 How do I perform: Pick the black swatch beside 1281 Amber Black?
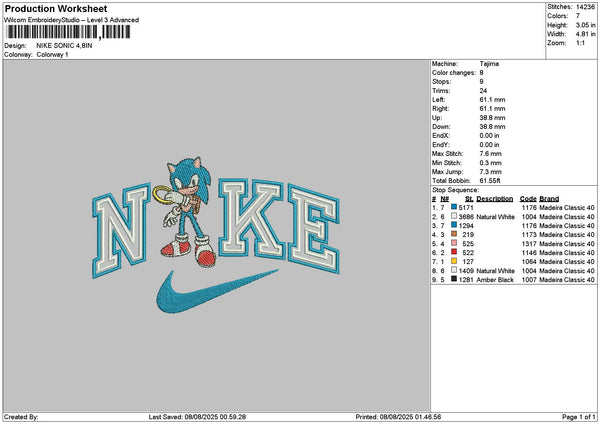(454, 279)
